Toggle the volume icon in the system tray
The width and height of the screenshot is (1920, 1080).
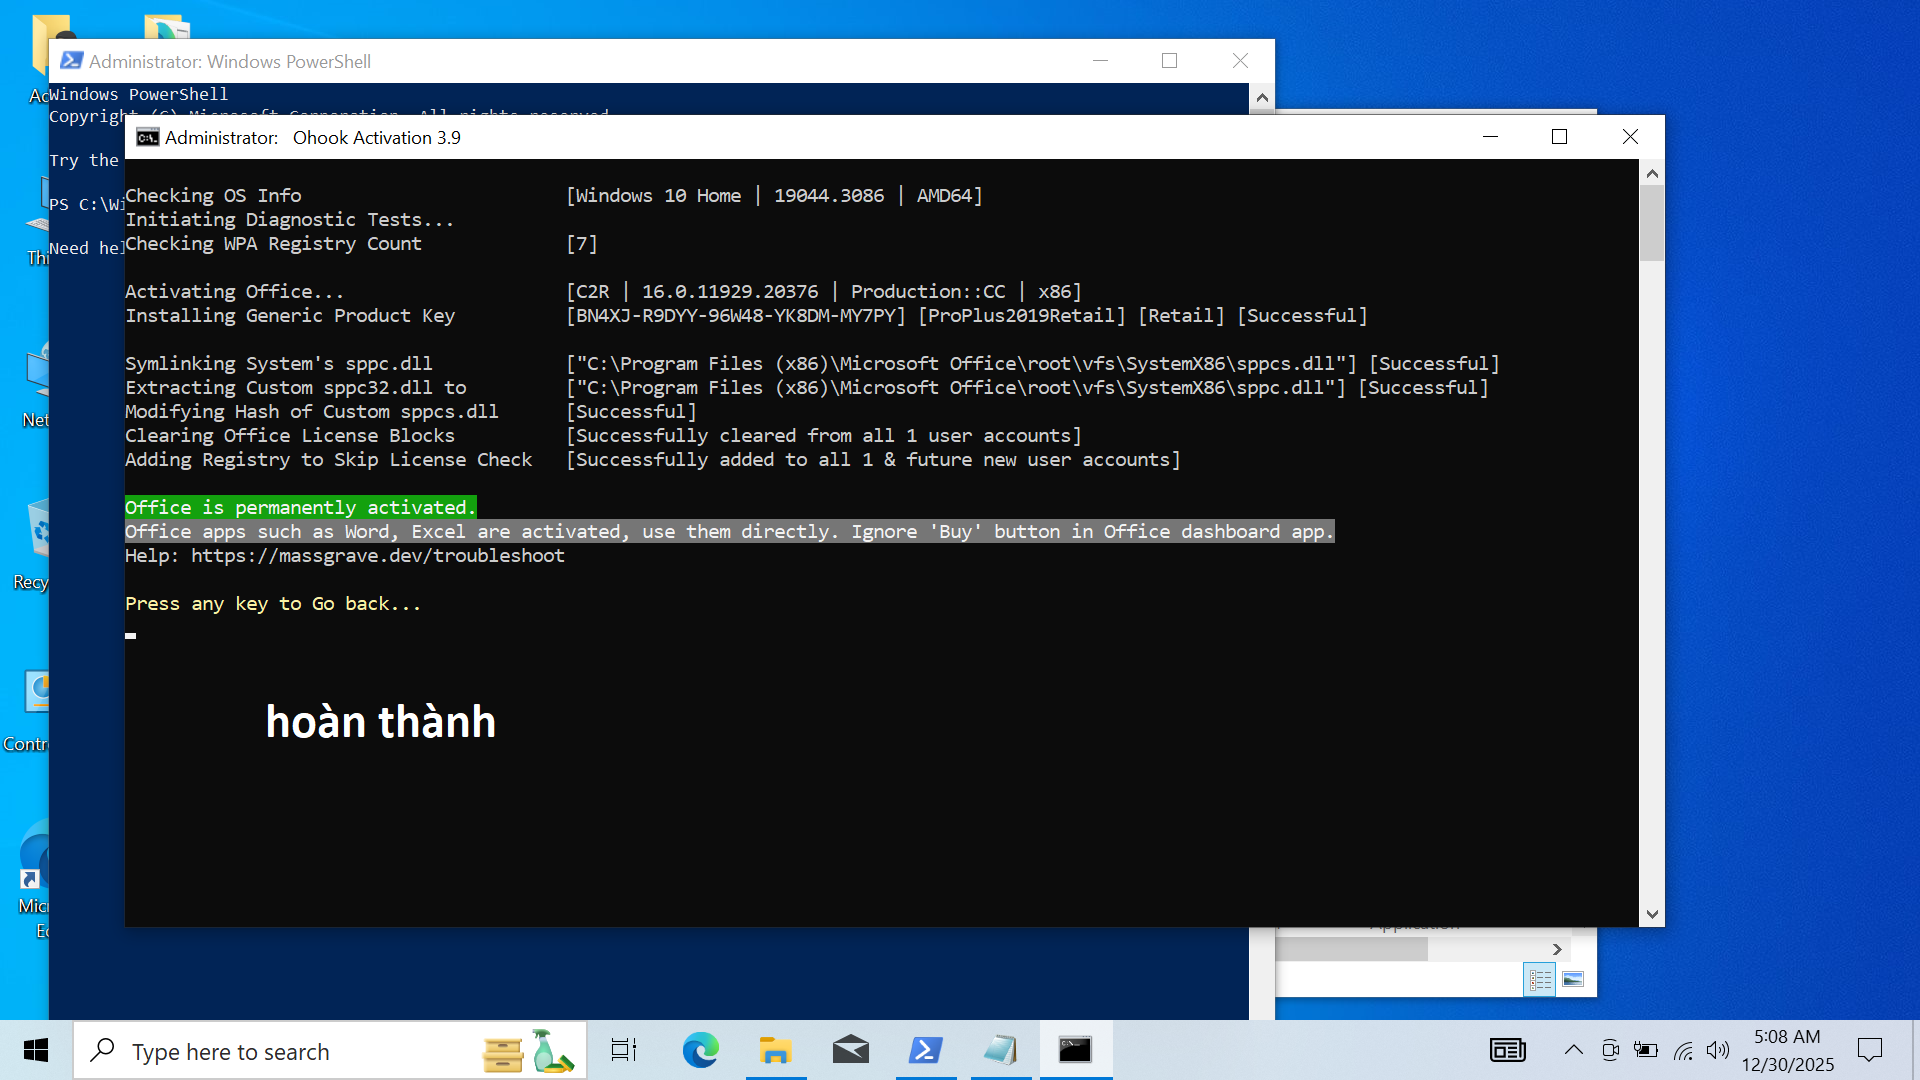tap(1718, 1050)
